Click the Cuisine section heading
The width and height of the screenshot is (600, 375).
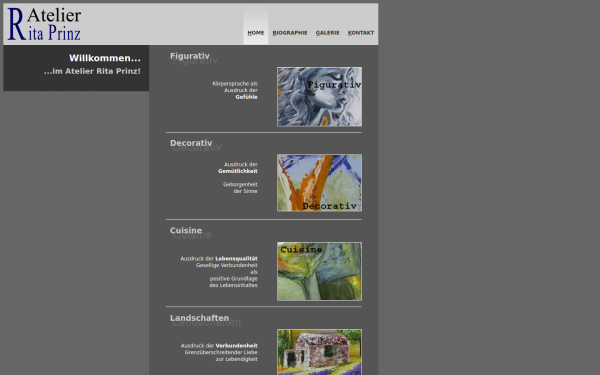pos(186,230)
